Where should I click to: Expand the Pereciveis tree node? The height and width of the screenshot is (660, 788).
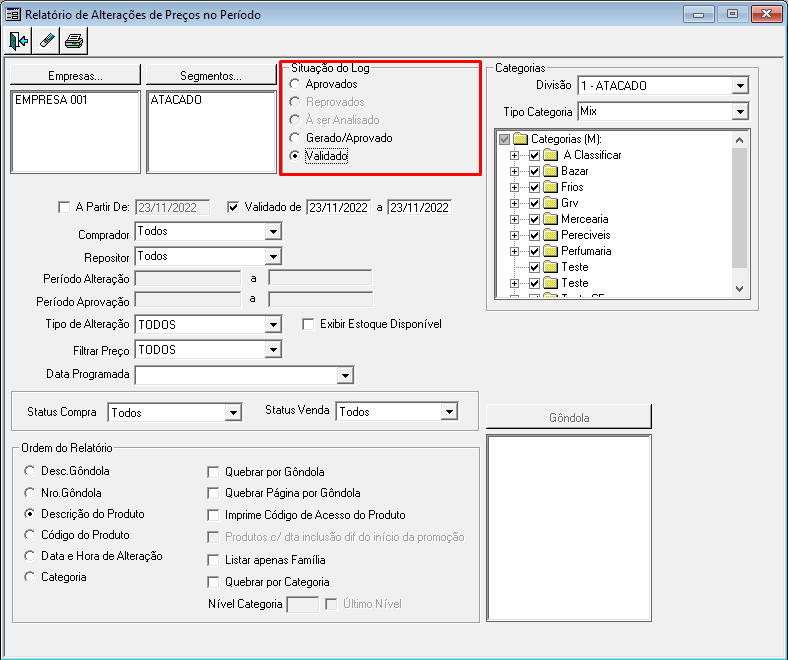pyautogui.click(x=514, y=235)
